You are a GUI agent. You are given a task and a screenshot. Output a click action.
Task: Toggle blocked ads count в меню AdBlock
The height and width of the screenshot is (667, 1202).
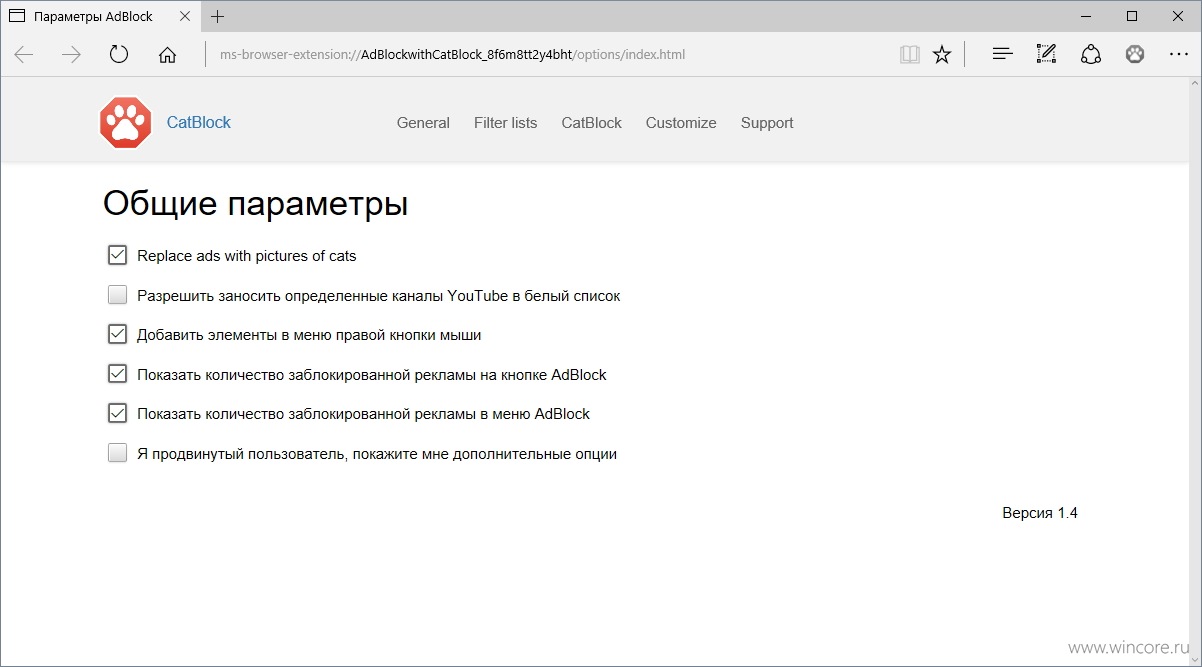[x=118, y=414]
